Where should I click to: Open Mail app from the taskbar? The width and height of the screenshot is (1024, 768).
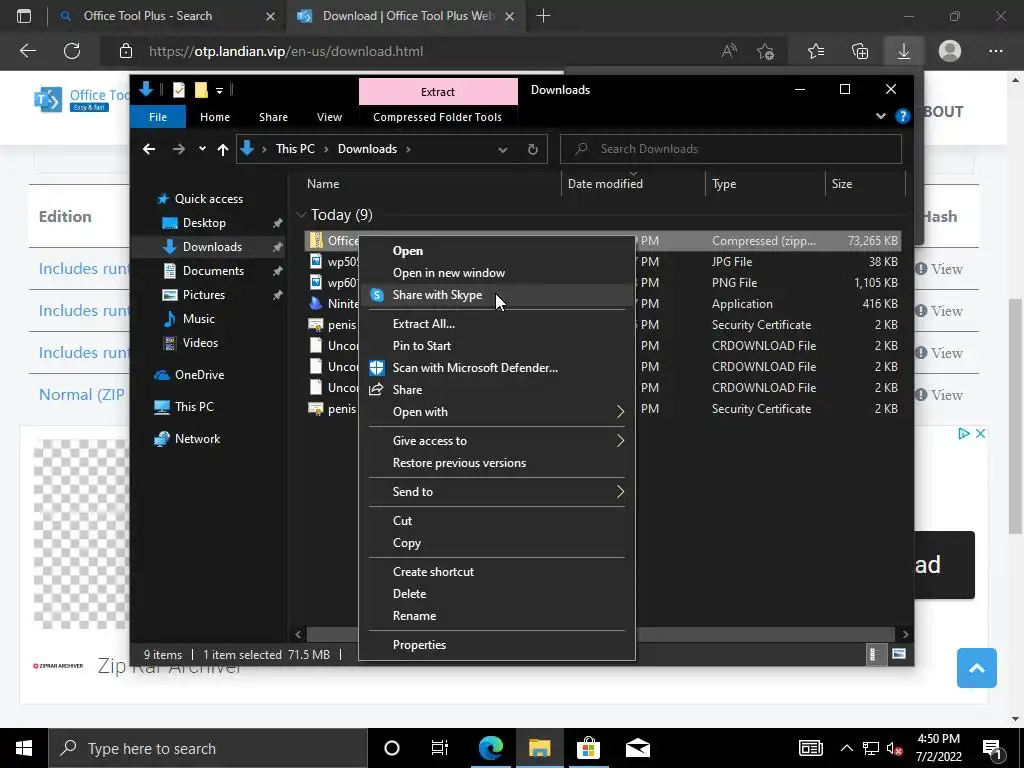coord(637,748)
